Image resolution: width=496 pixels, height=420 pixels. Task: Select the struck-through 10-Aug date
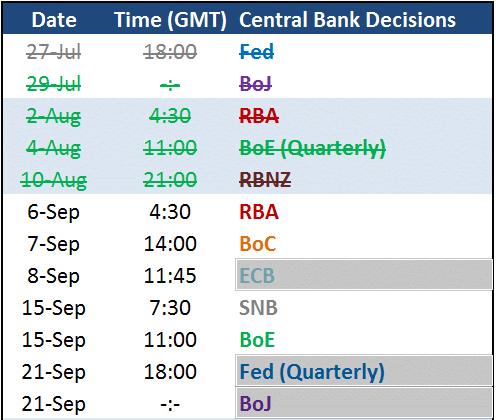click(x=53, y=180)
